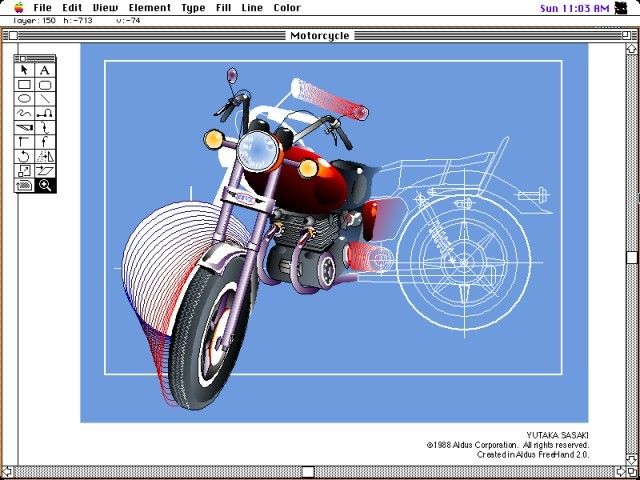640x480 pixels.
Task: Open the File menu
Action: coord(42,8)
